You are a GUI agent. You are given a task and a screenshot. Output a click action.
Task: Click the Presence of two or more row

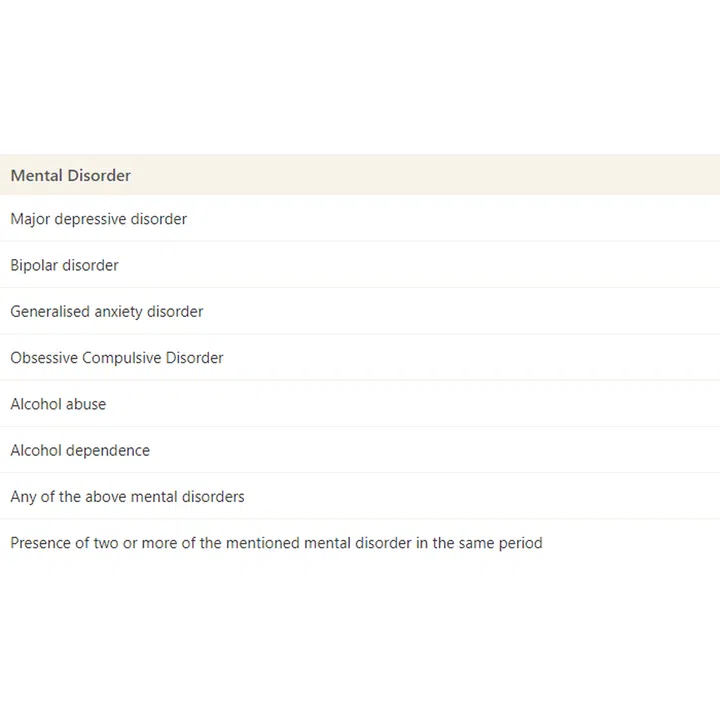click(x=276, y=543)
